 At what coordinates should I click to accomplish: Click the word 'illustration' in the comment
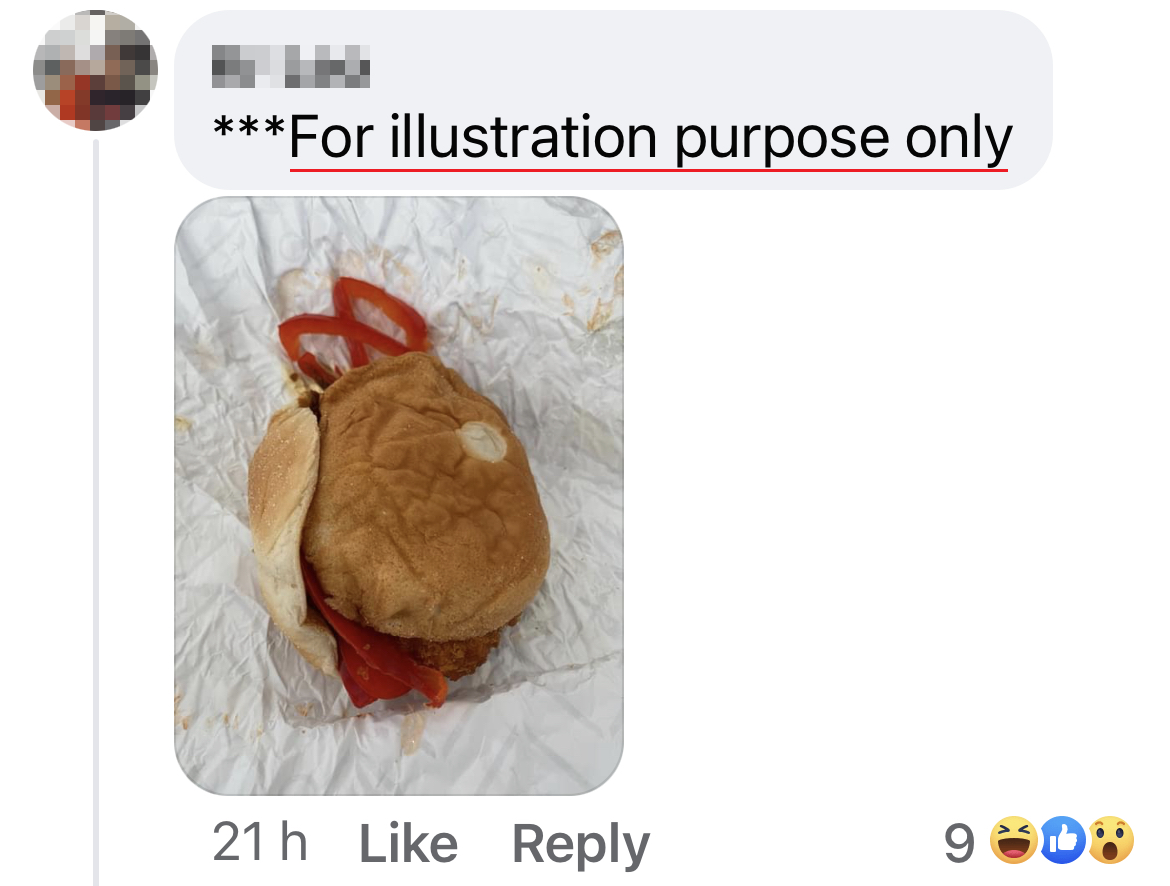523,137
